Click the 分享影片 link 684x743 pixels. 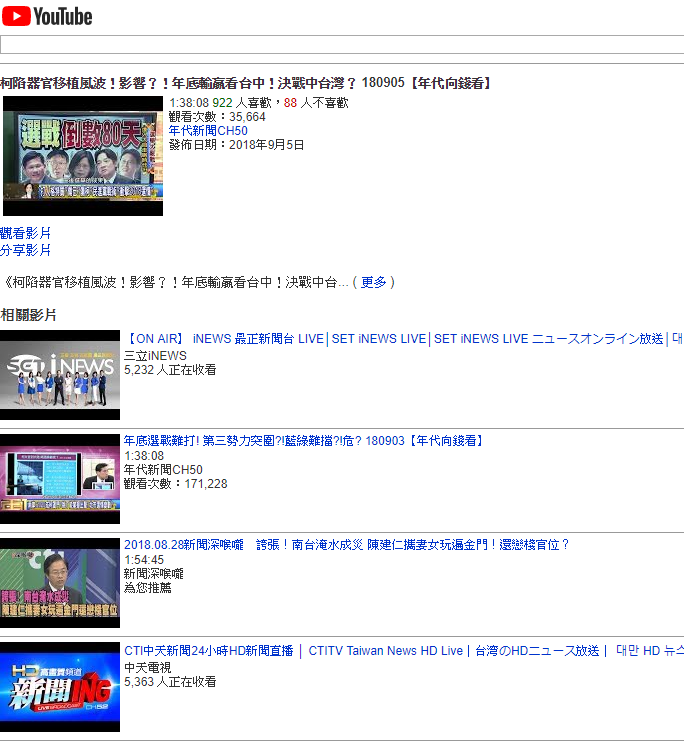(25, 250)
